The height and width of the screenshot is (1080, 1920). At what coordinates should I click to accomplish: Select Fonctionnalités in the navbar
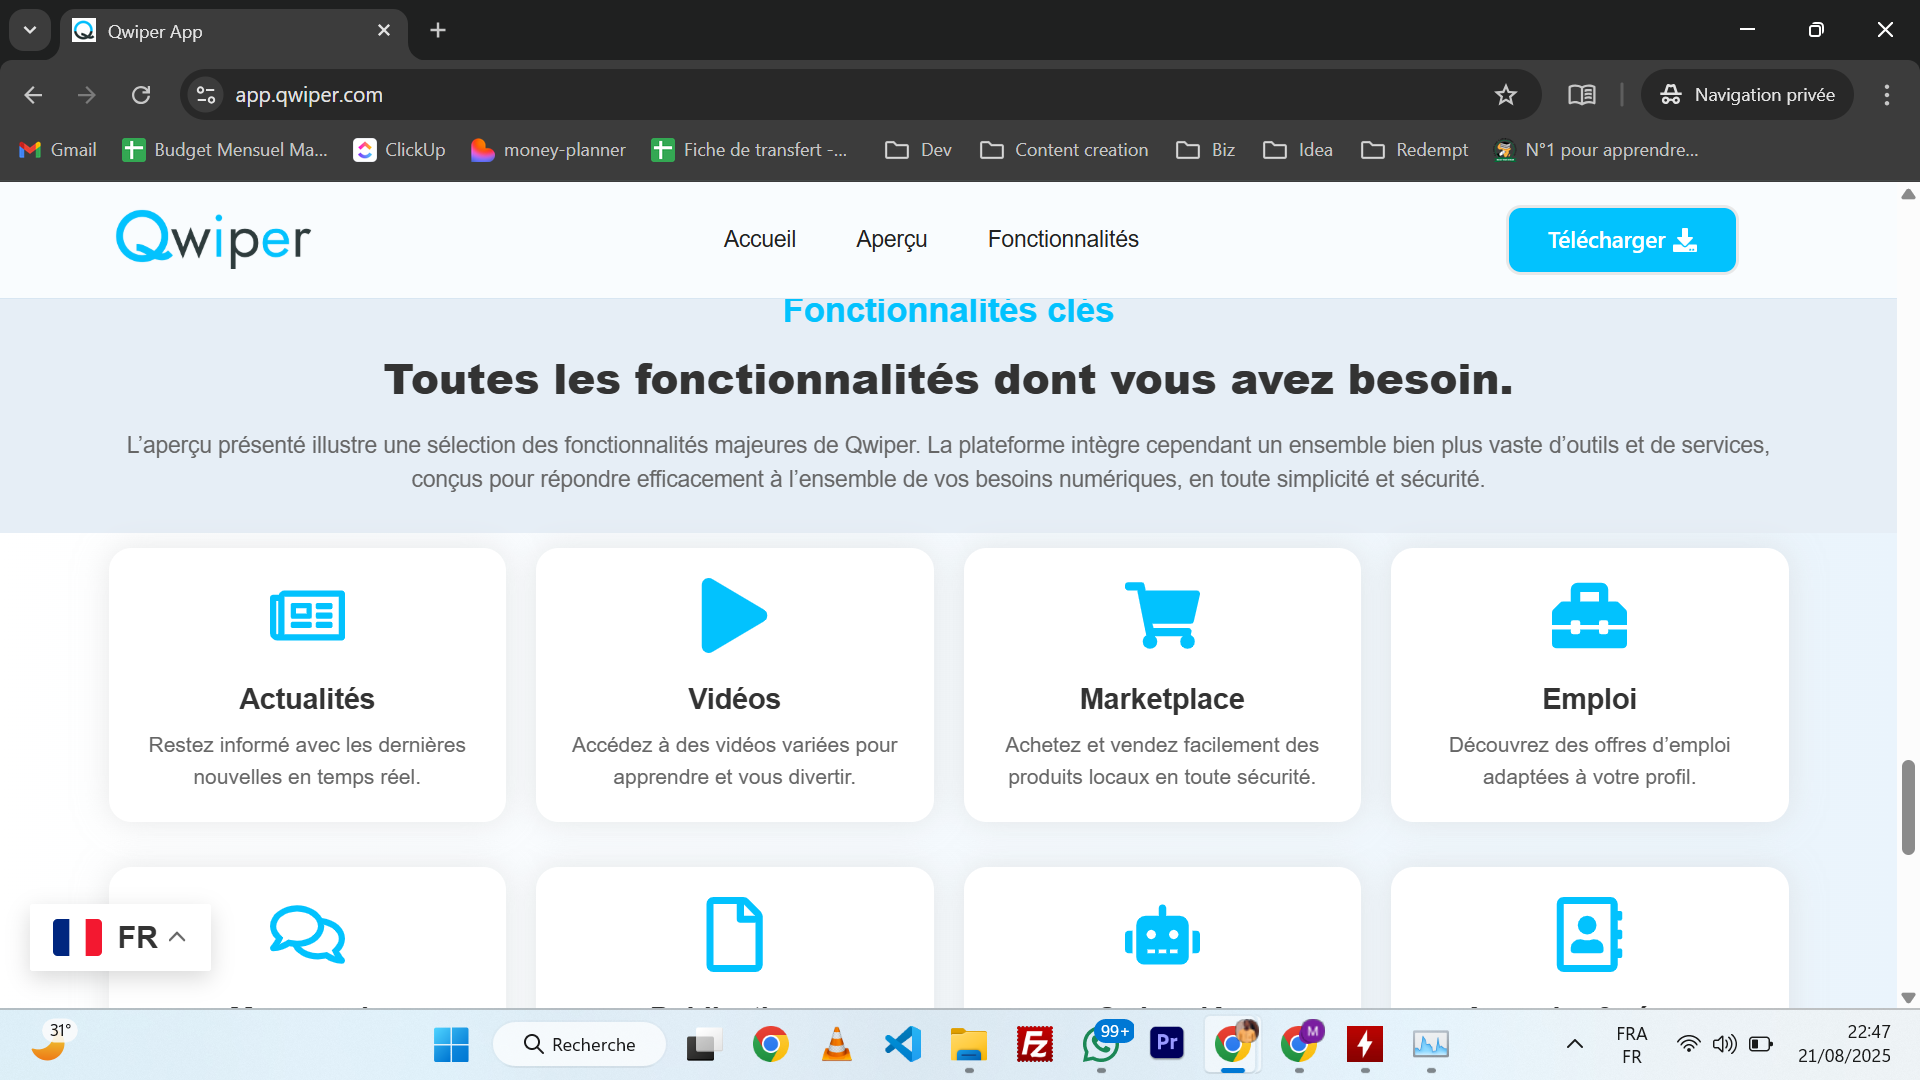pyautogui.click(x=1063, y=239)
